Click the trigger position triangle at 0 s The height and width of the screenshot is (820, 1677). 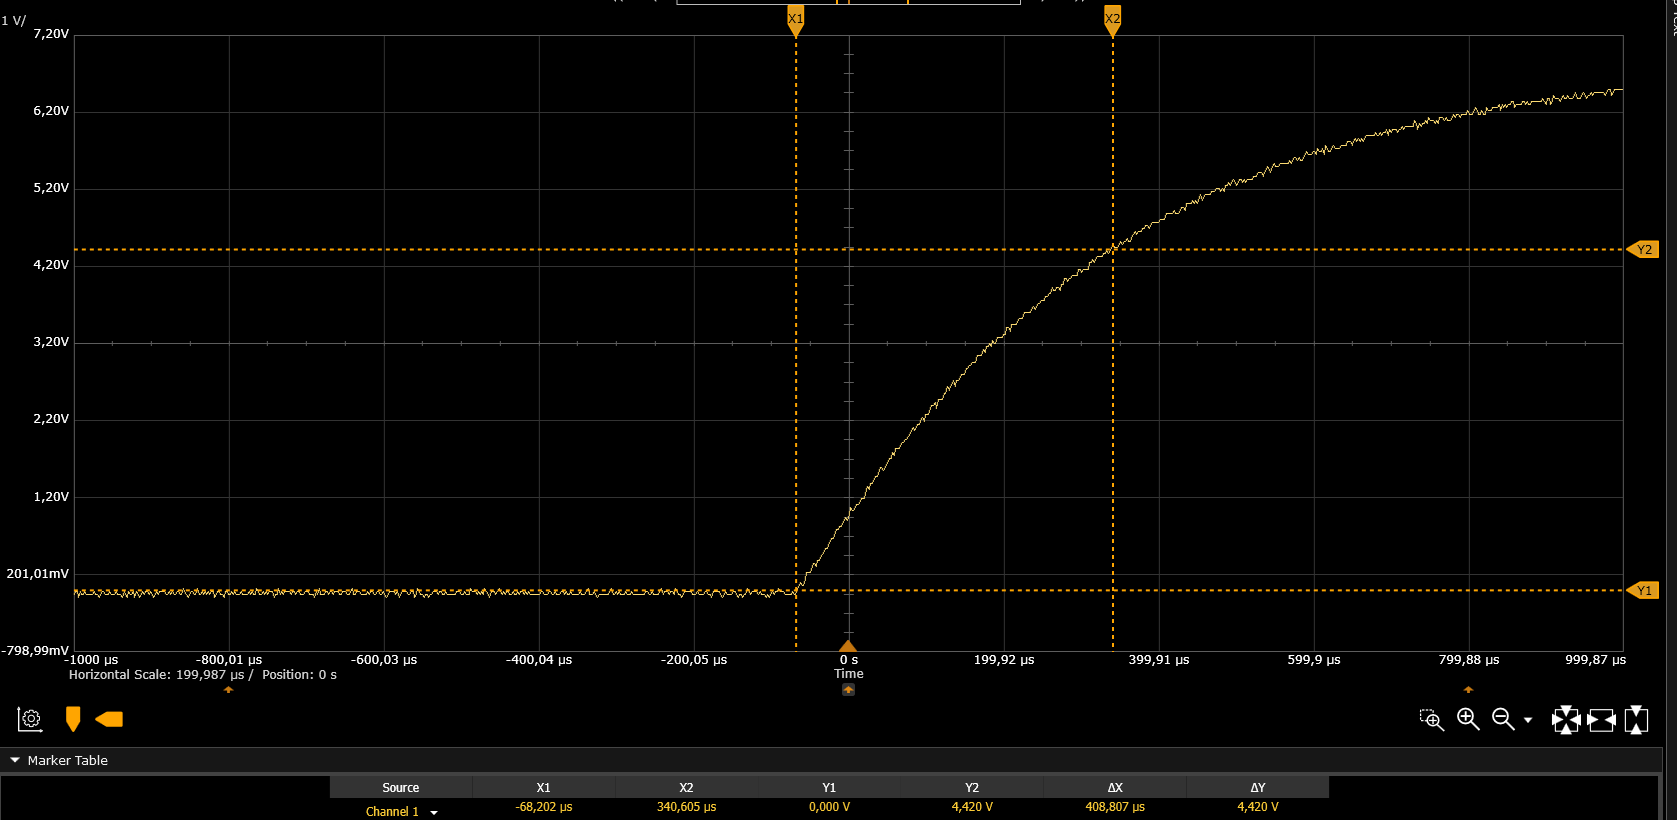point(848,646)
